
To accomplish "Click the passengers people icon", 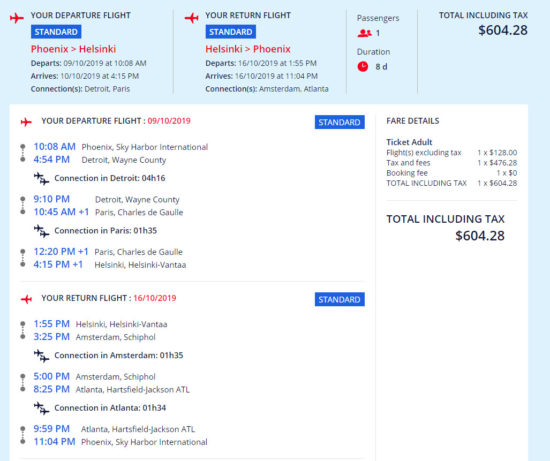I will click(364, 33).
